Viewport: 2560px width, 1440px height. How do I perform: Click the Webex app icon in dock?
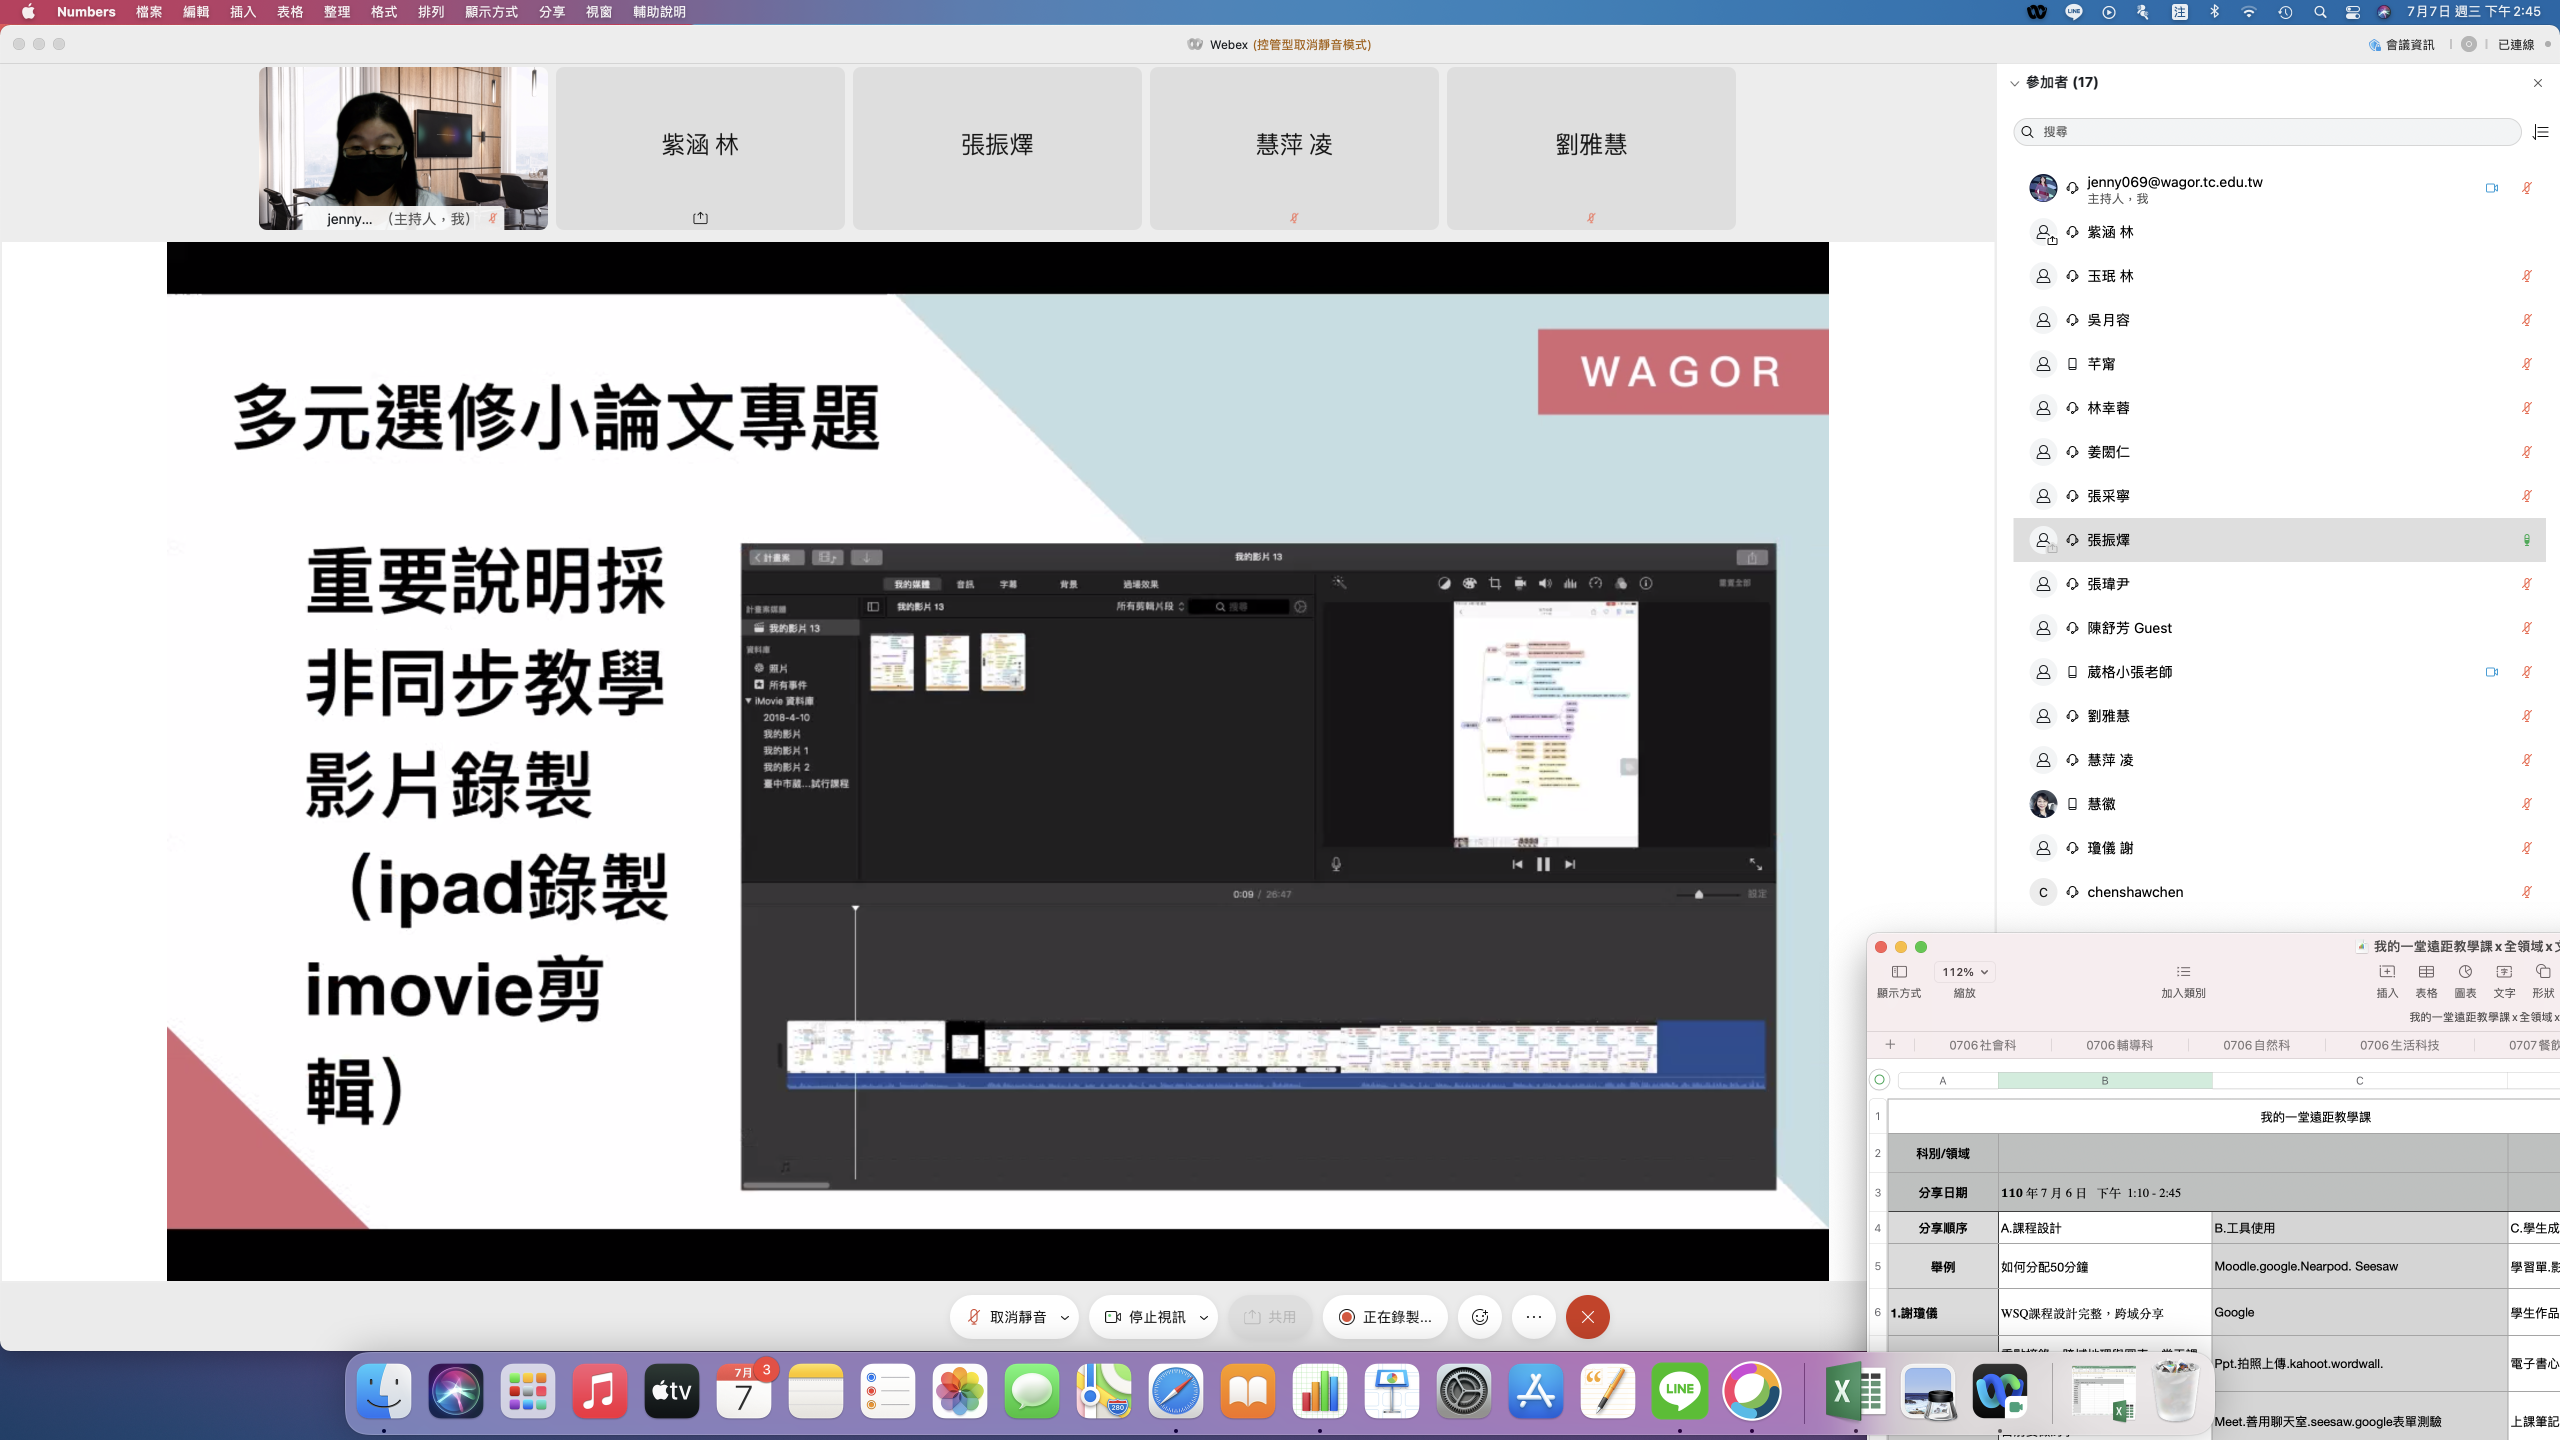[x=2000, y=1391]
